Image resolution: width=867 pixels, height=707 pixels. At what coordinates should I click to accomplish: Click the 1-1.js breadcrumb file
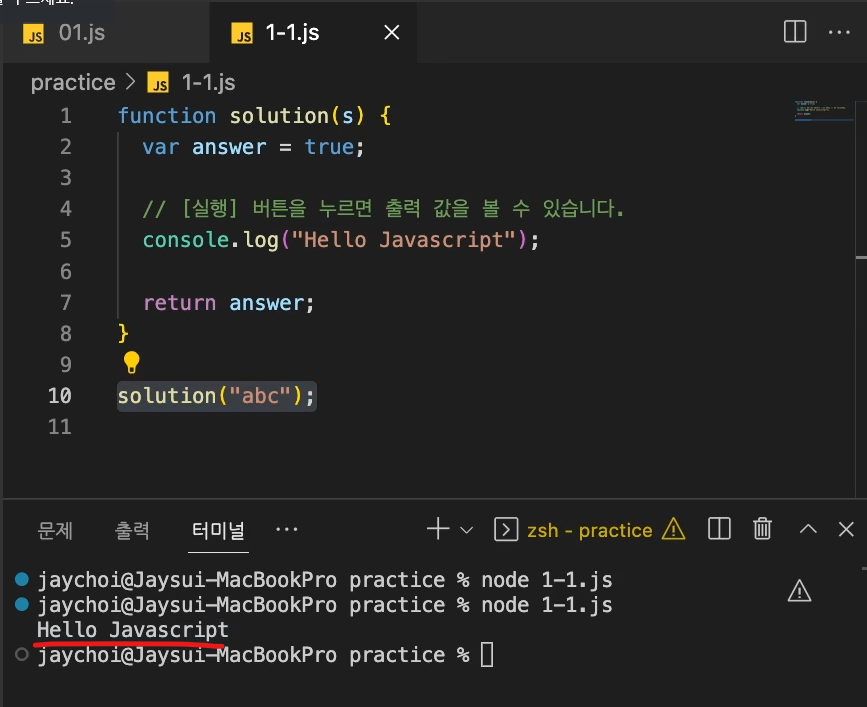coord(208,82)
